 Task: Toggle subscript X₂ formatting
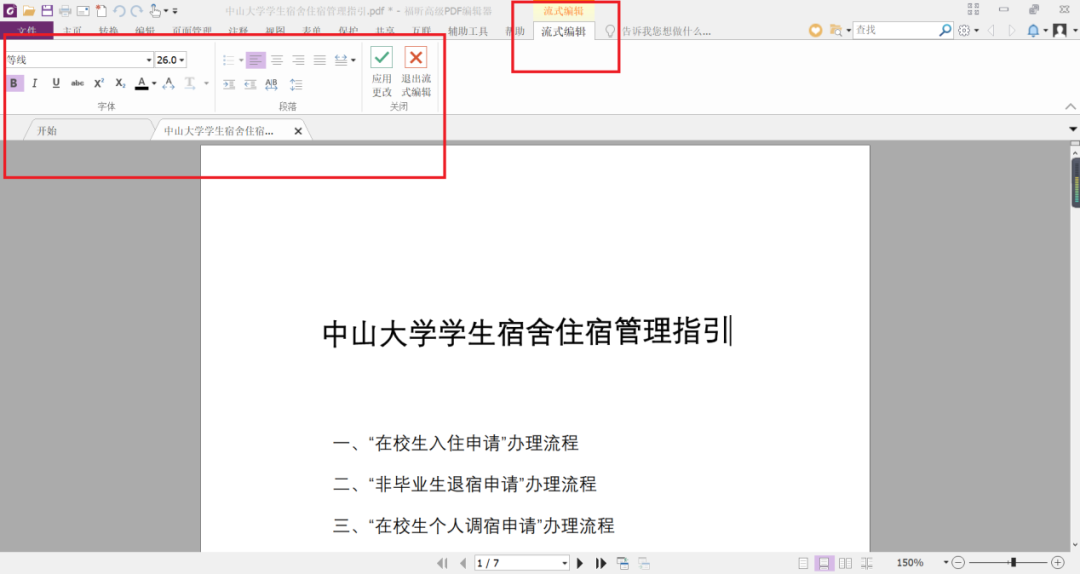[x=120, y=83]
